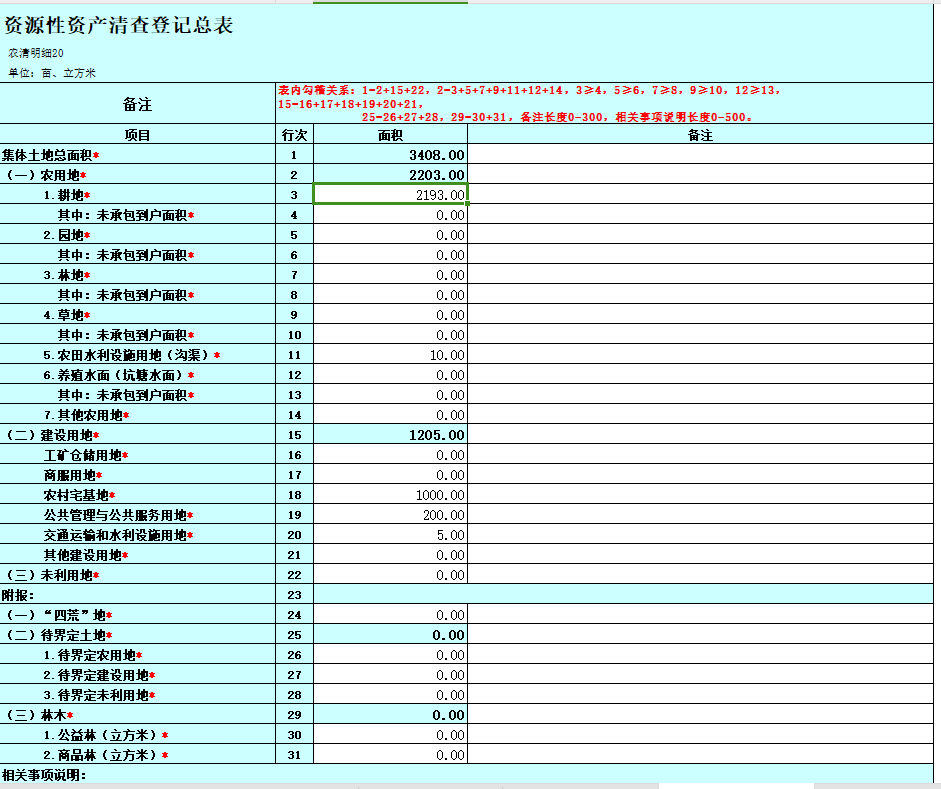Select area cell for （三）林木 row
The width and height of the screenshot is (941, 789).
click(x=390, y=715)
